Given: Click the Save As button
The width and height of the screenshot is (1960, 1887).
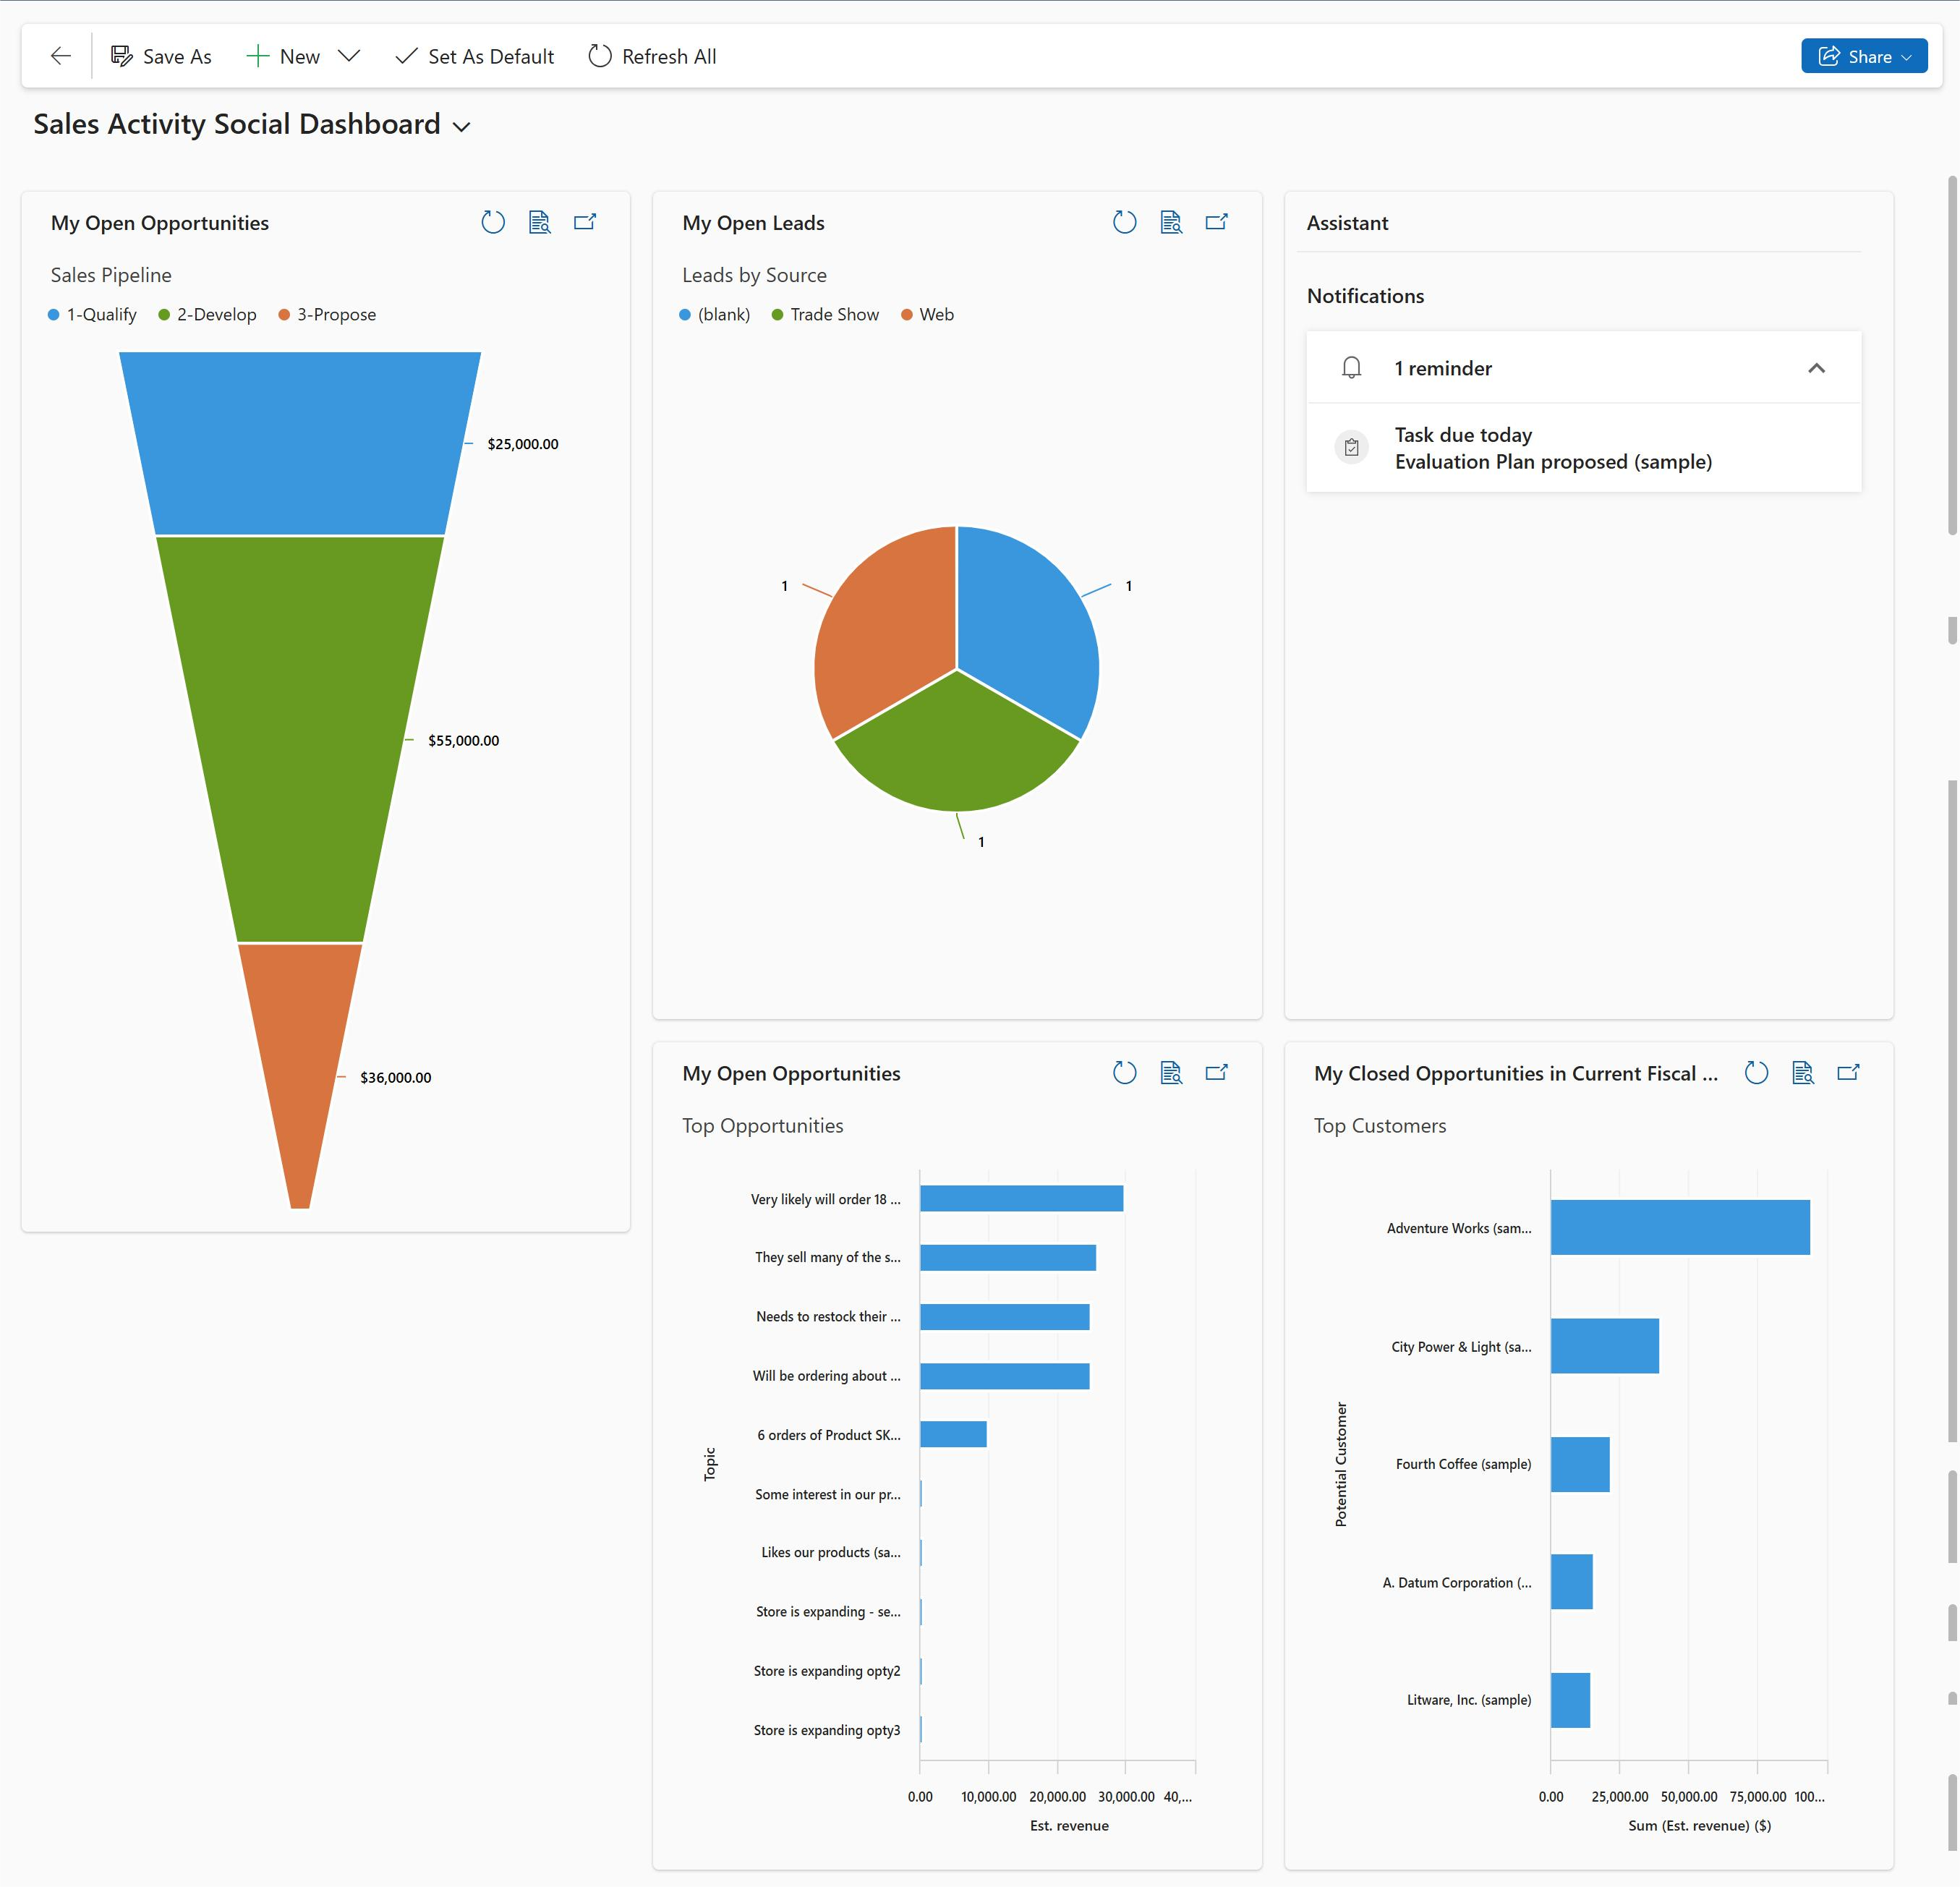Looking at the screenshot, I should tap(163, 56).
